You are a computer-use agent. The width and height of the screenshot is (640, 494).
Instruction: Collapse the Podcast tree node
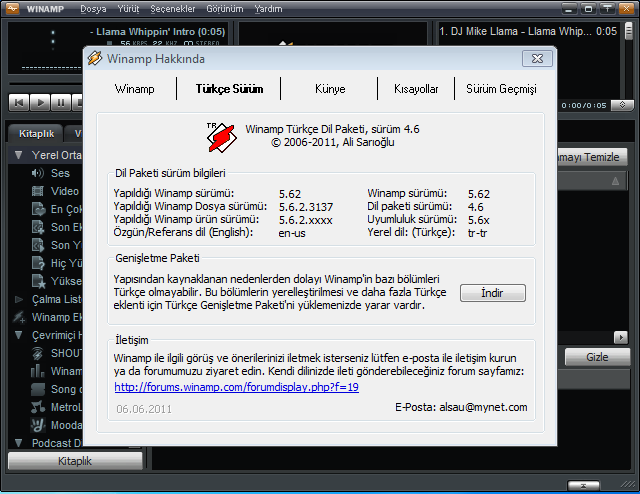[18, 443]
